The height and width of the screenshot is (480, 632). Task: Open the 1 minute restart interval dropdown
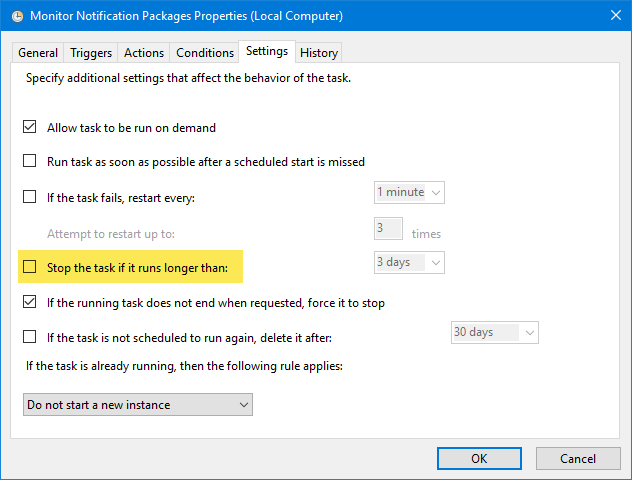409,192
